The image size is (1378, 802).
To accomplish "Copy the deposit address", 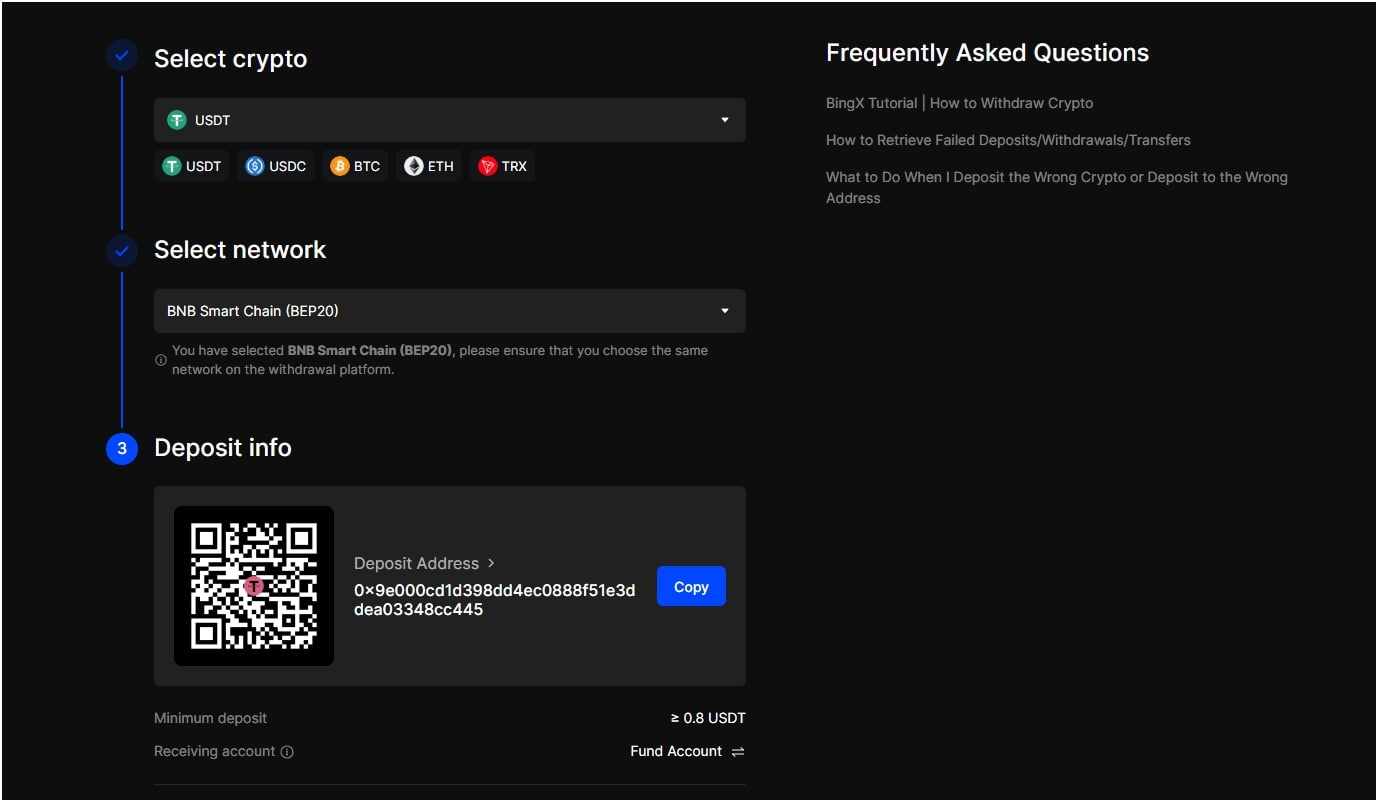I will (x=691, y=587).
